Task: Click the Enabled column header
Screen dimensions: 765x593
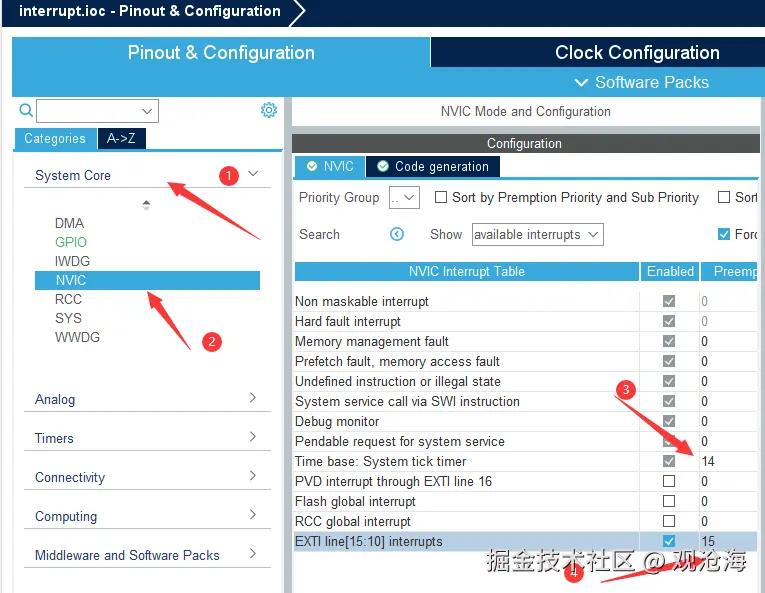Action: 670,271
